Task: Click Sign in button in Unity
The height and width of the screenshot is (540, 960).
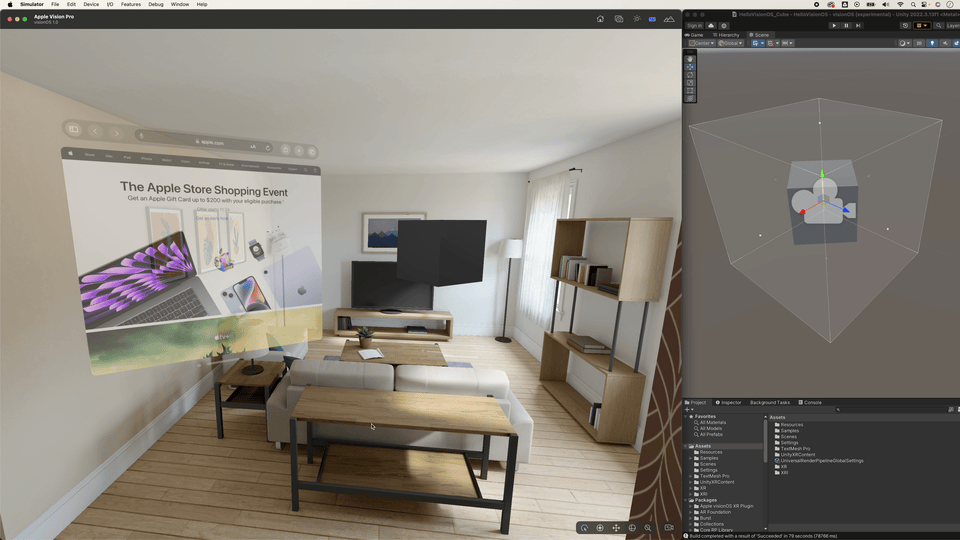Action: (x=694, y=26)
